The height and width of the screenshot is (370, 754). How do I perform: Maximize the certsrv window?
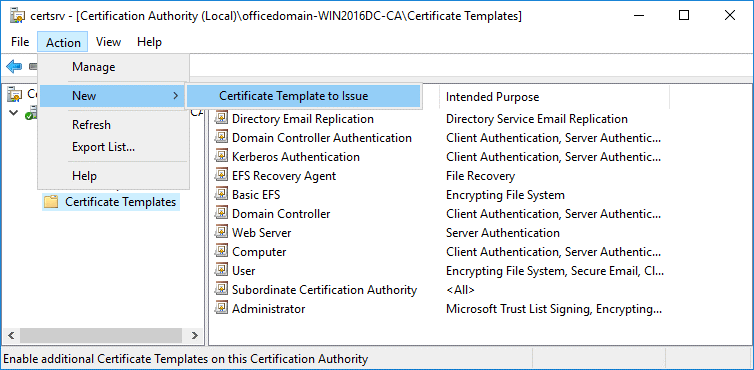[x=683, y=15]
